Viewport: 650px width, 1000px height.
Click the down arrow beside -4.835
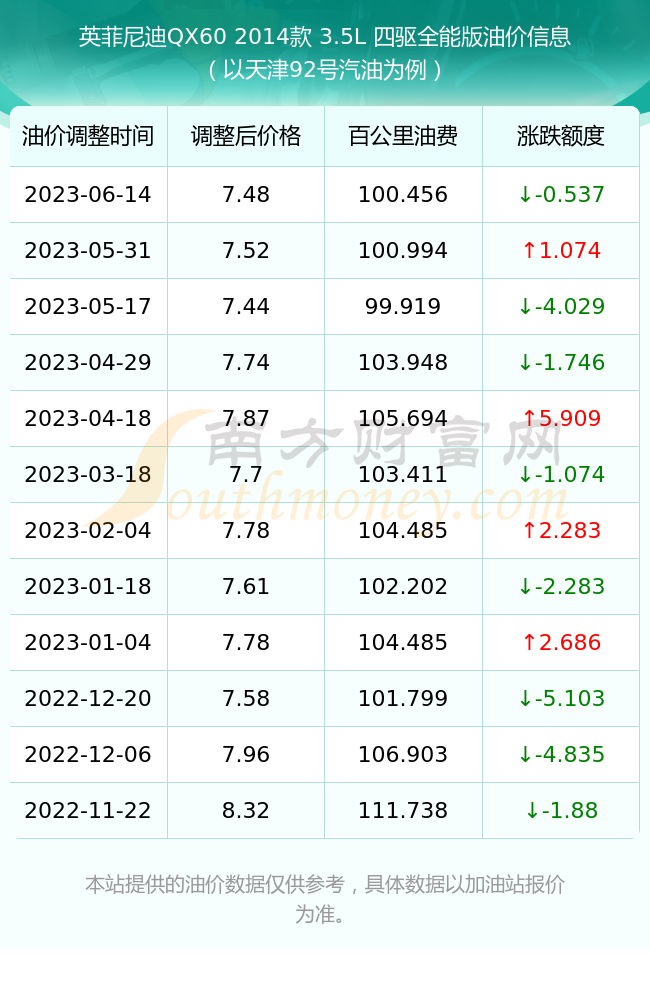coord(525,754)
